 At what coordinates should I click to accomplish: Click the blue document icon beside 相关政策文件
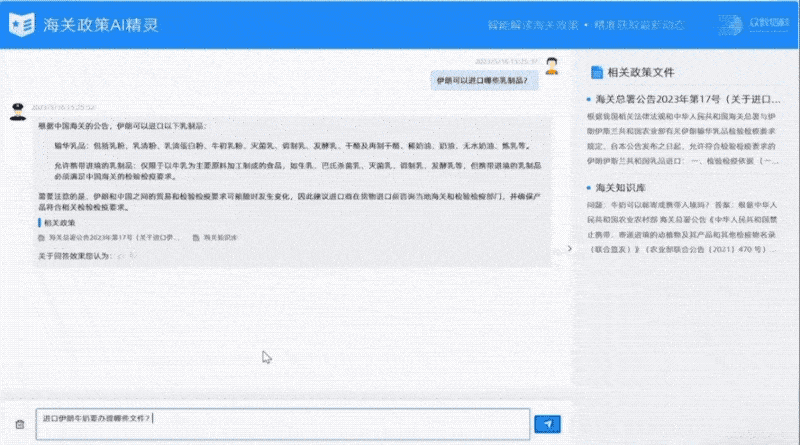[596, 72]
